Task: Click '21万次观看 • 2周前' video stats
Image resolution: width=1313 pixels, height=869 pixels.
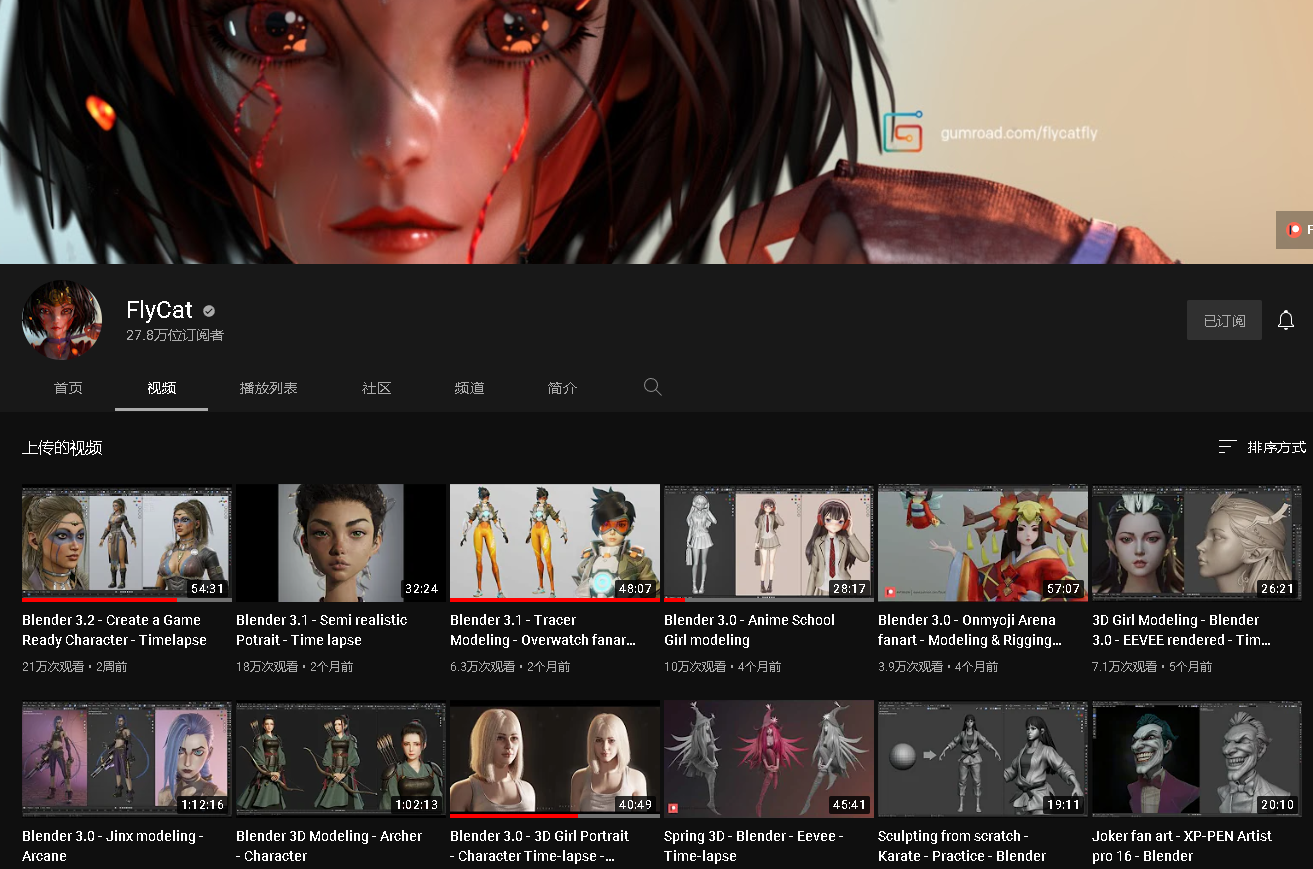Action: click(74, 666)
